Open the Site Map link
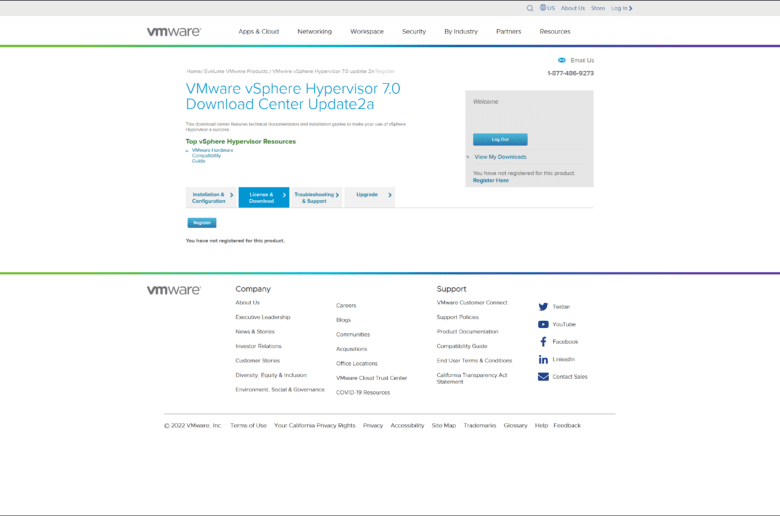 444,425
